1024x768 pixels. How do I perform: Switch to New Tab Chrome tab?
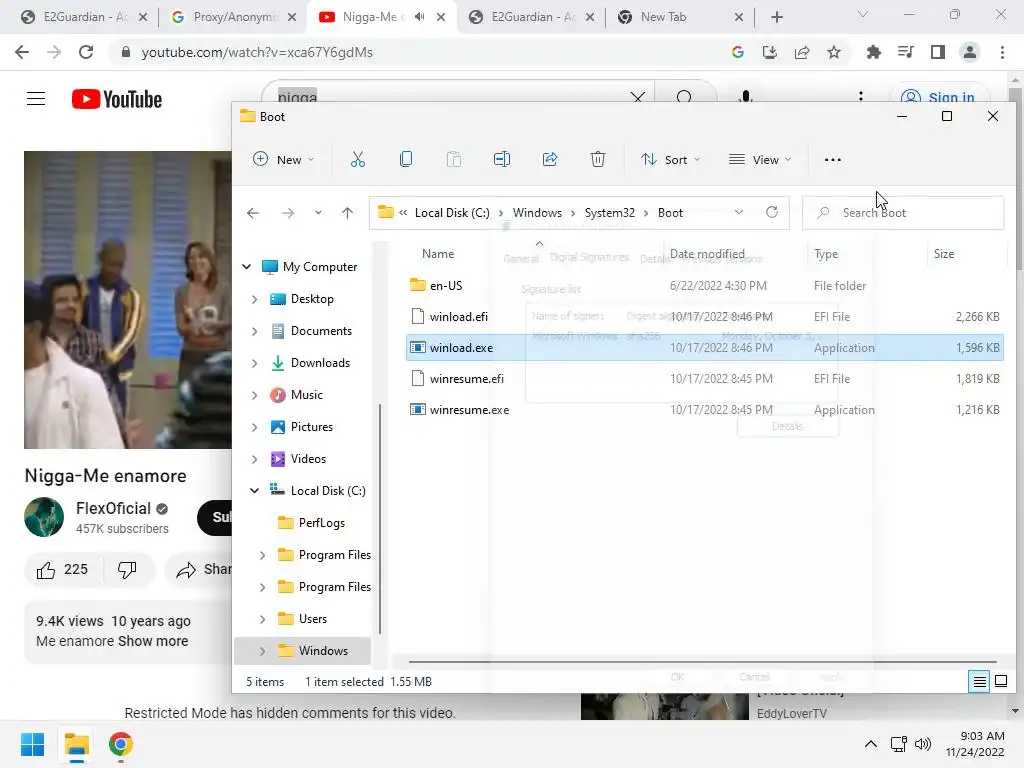[680, 17]
